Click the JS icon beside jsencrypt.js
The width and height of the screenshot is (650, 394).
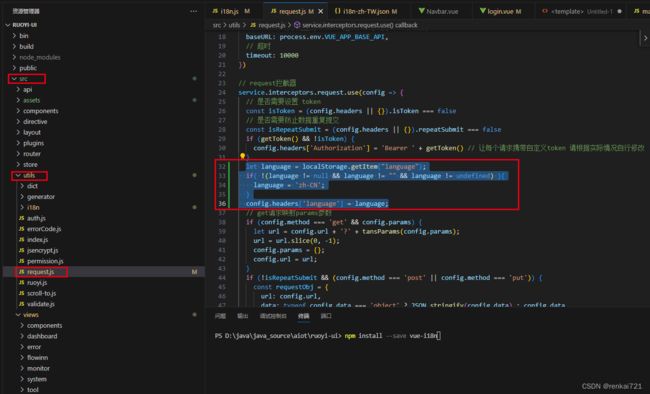pos(22,251)
